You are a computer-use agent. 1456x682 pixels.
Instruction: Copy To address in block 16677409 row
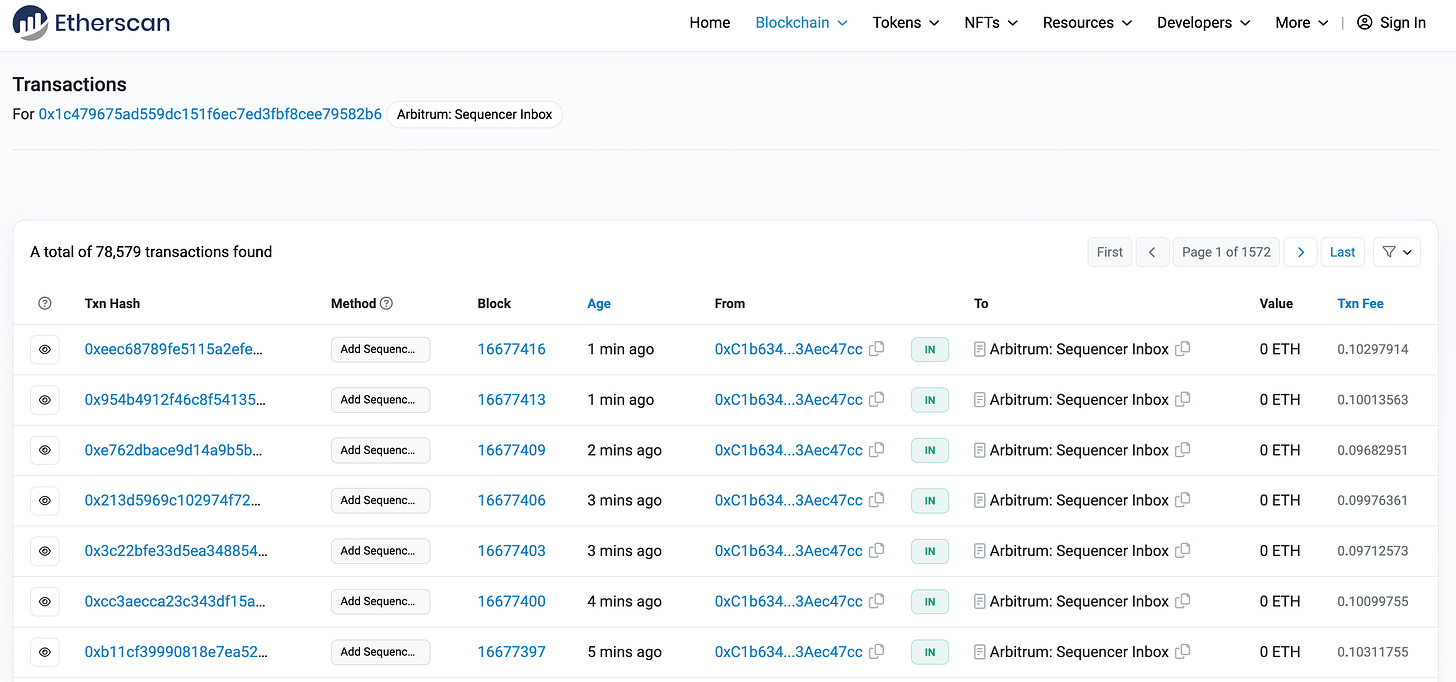point(1183,450)
